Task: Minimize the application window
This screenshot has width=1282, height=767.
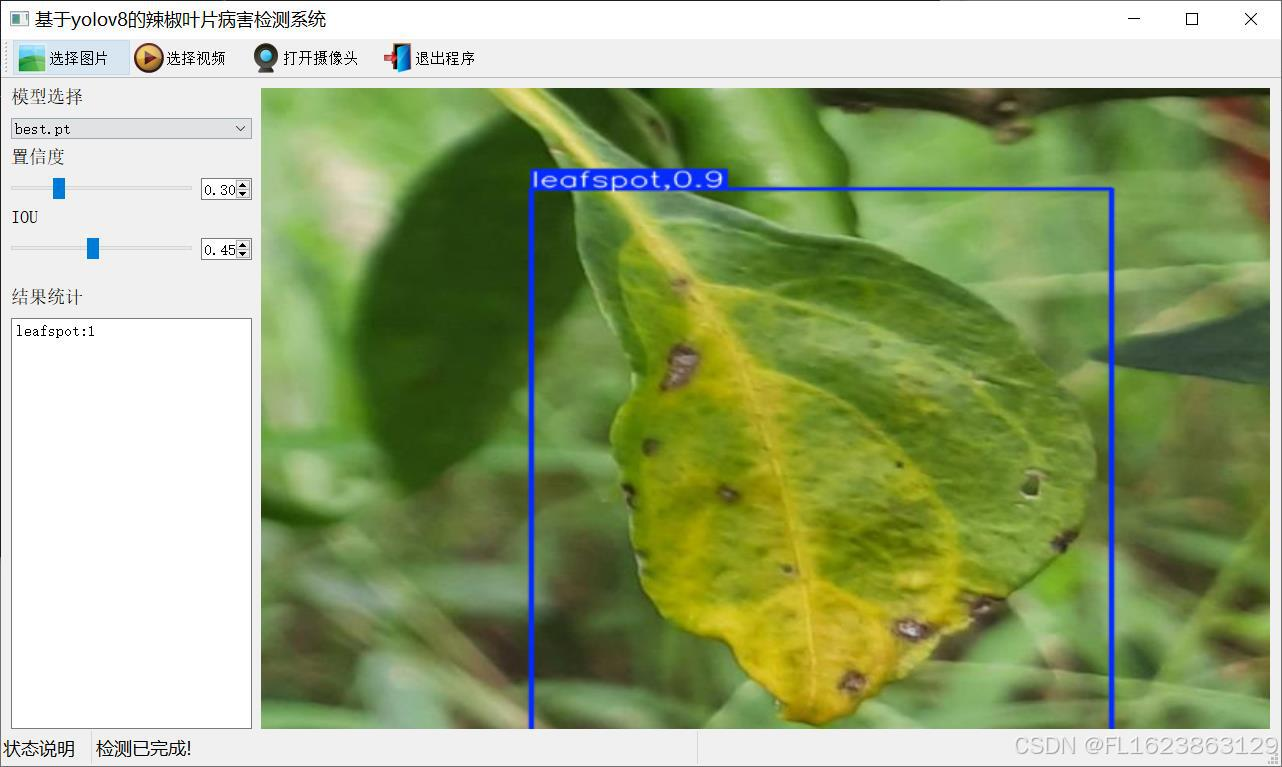Action: coord(1134,19)
